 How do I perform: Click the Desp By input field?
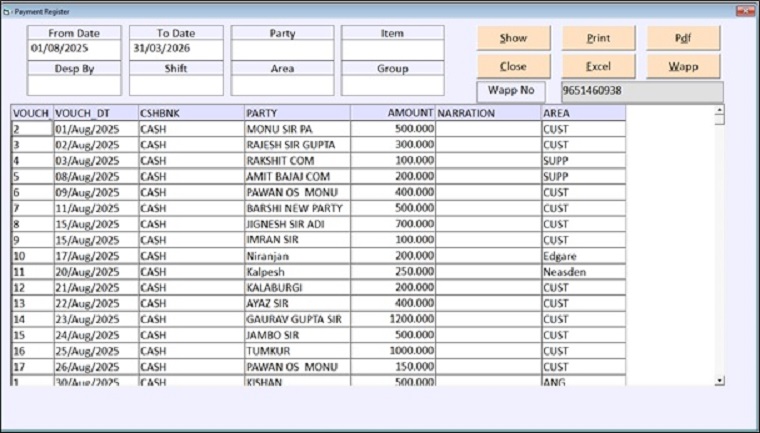point(74,85)
